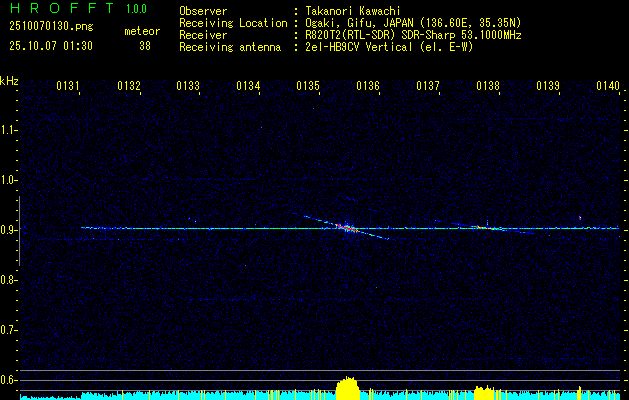Click the 0132 time marker
Image resolution: width=629 pixels, height=400 pixels.
pyautogui.click(x=129, y=86)
